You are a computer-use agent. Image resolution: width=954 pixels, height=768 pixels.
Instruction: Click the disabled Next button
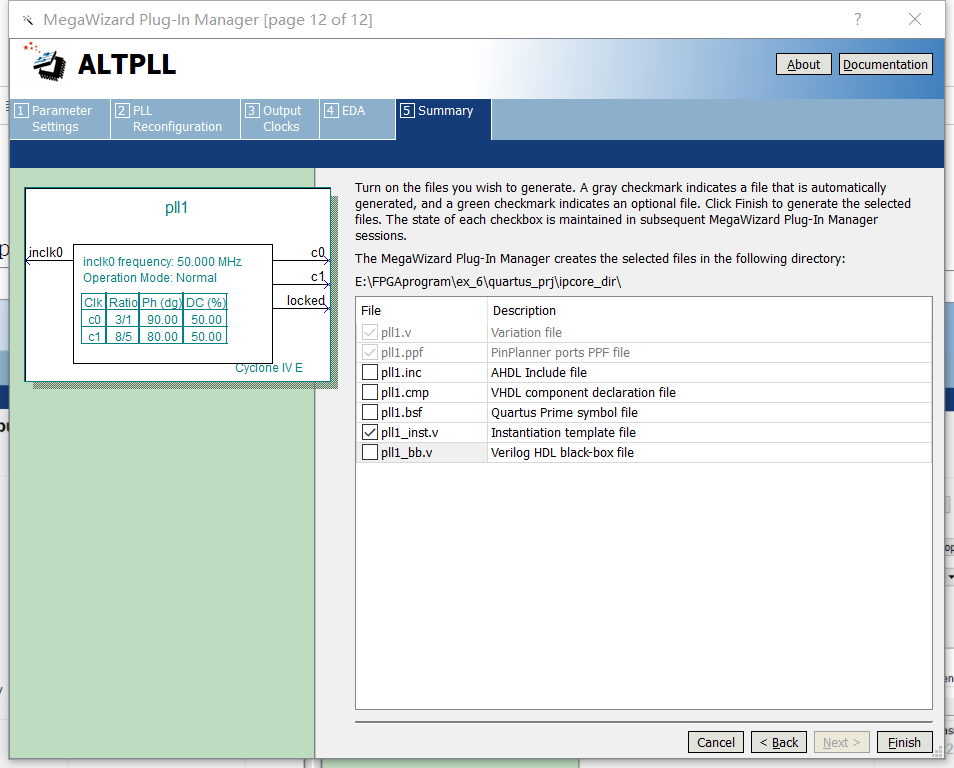[x=841, y=742]
